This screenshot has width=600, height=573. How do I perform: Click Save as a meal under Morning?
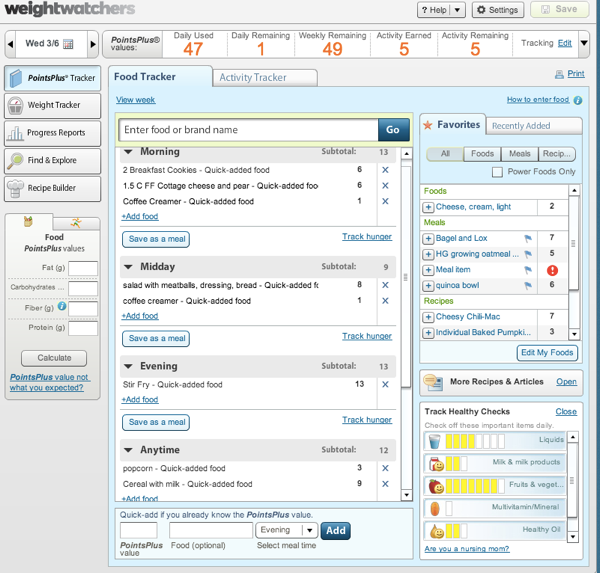[156, 239]
